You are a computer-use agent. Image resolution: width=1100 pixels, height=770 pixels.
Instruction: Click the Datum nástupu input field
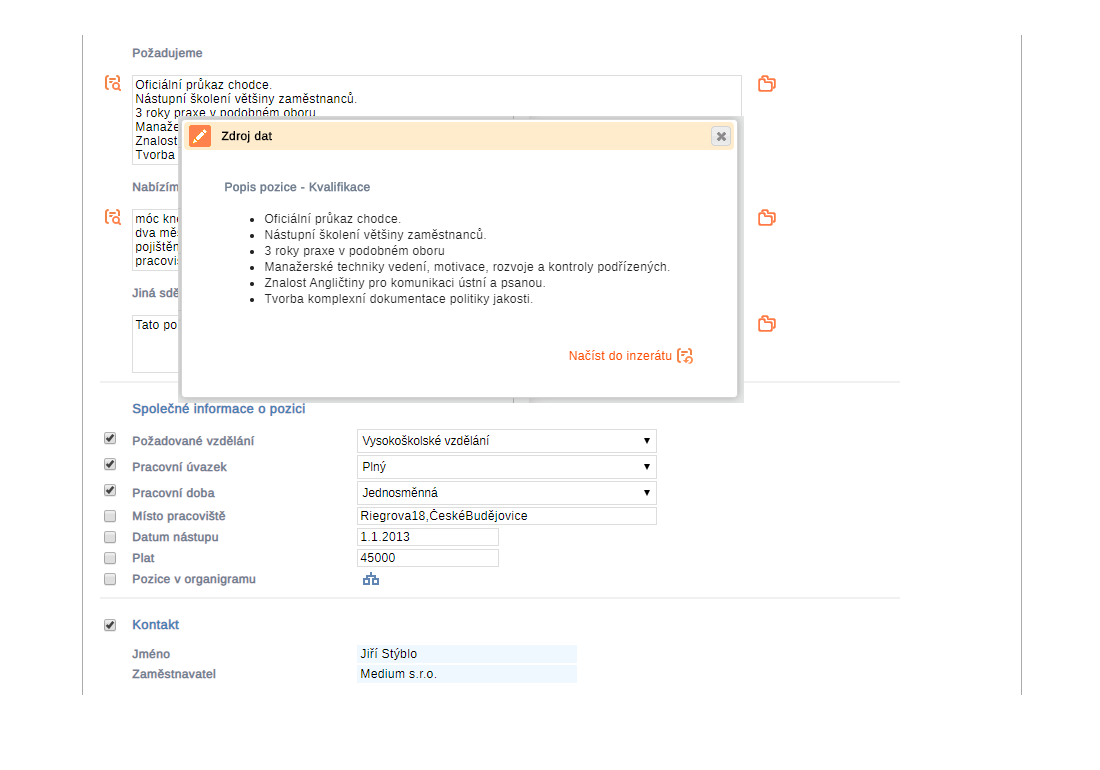coord(427,537)
